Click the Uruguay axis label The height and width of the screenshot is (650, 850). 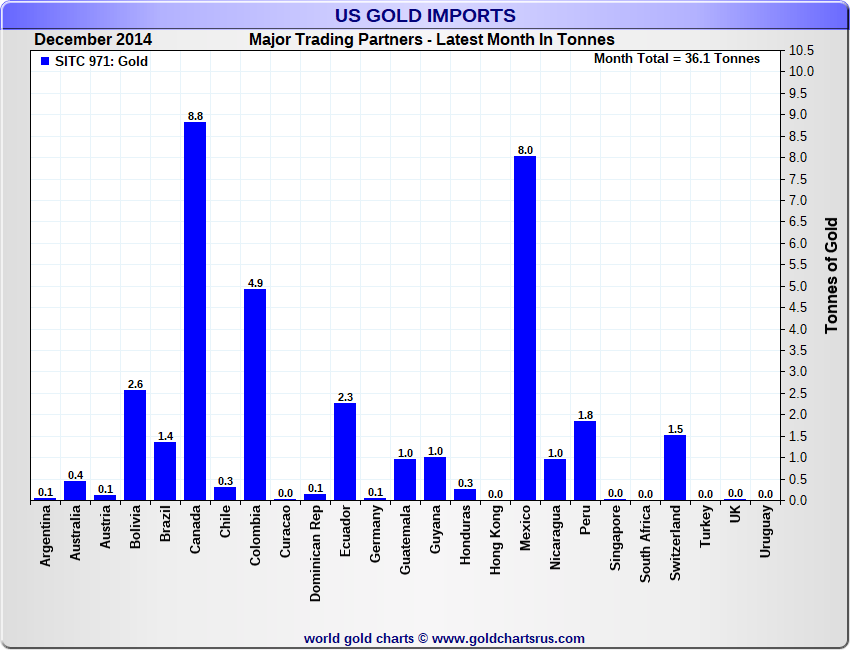[x=765, y=531]
